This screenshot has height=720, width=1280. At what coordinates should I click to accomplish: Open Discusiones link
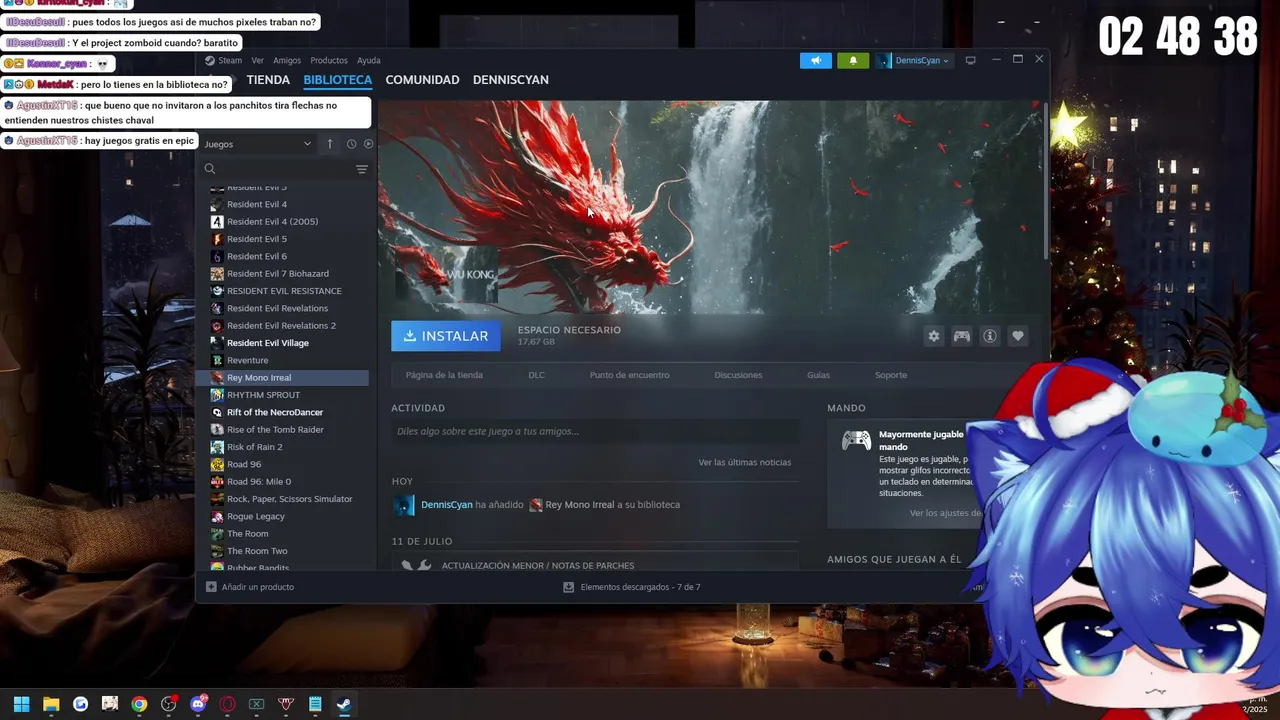(x=738, y=375)
